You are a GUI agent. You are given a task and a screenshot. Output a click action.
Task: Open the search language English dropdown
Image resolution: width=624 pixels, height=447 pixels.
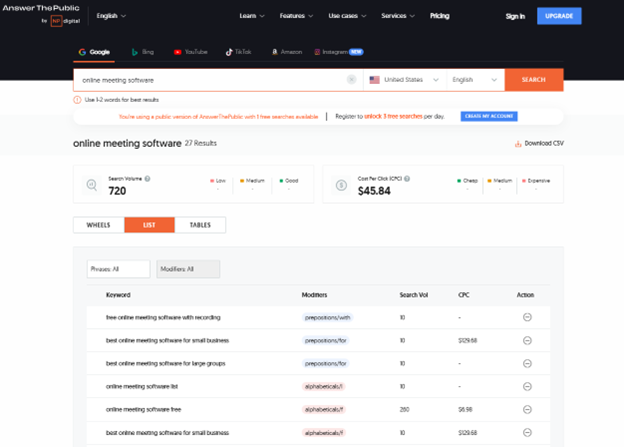[475, 80]
